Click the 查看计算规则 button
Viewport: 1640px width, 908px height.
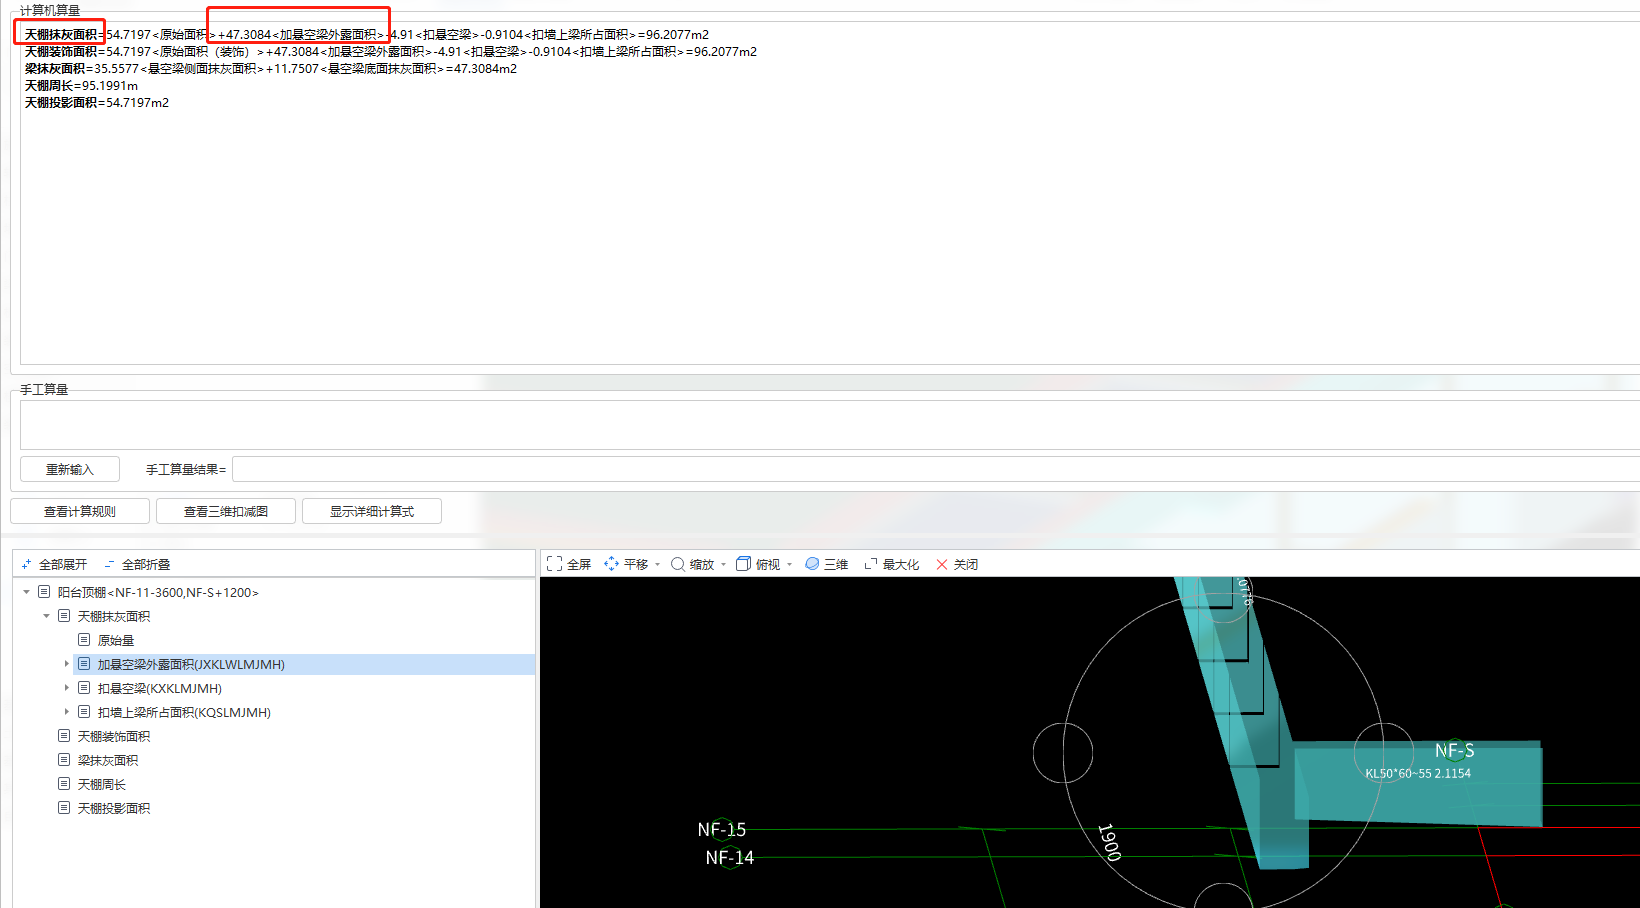[x=80, y=511]
